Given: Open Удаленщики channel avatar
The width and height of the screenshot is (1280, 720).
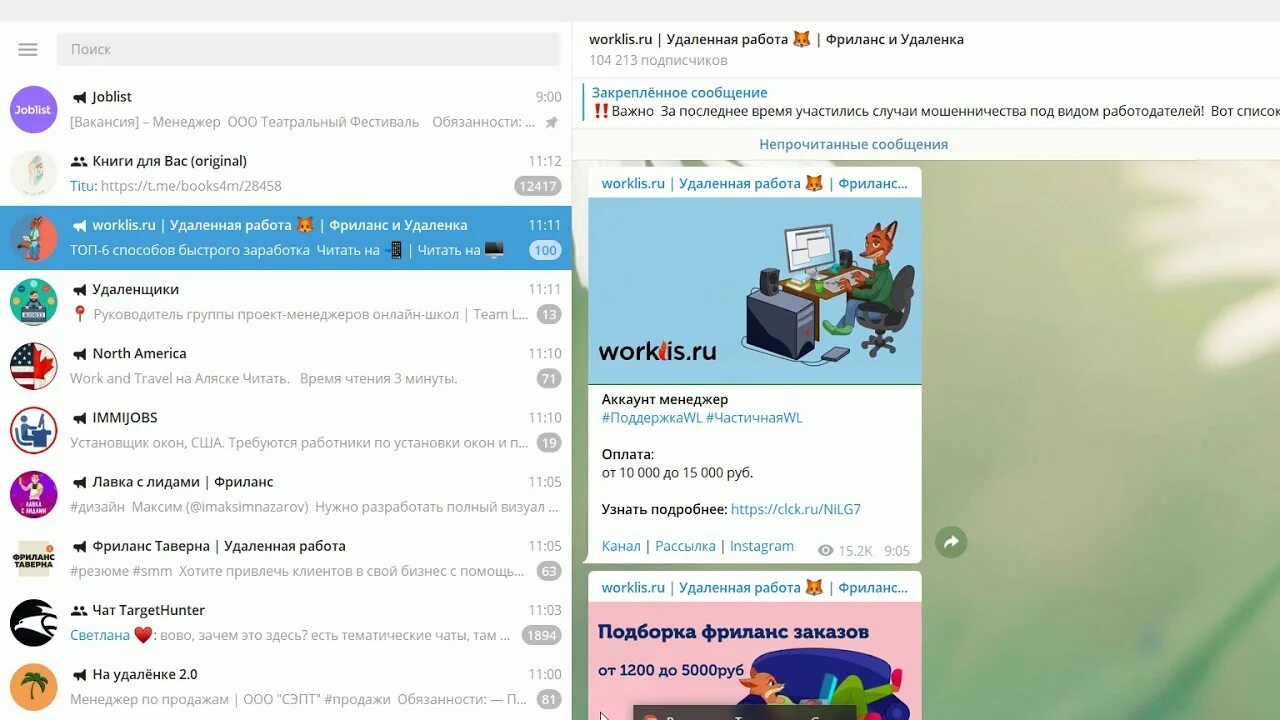Looking at the screenshot, I should pyautogui.click(x=34, y=302).
